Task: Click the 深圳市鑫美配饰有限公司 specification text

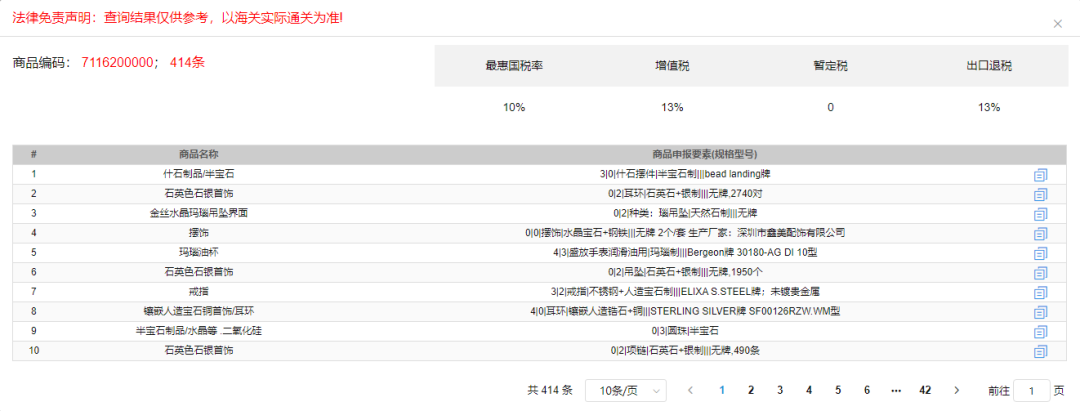Action: pyautogui.click(x=791, y=233)
